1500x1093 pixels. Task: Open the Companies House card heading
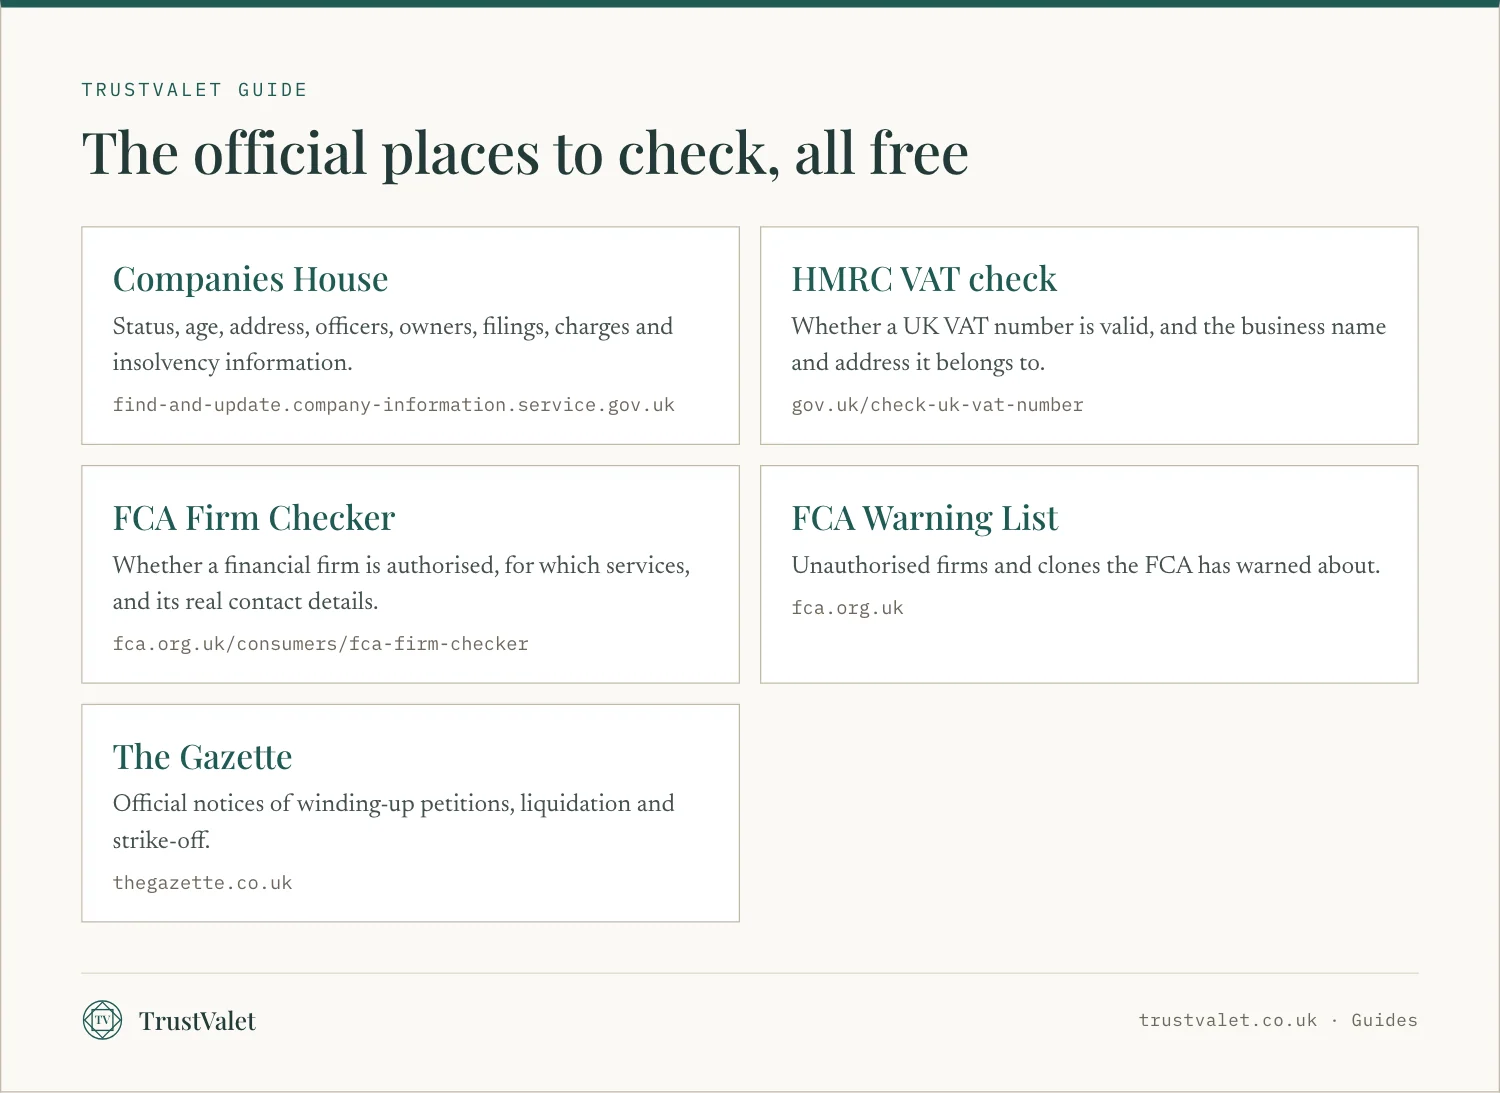click(x=250, y=279)
